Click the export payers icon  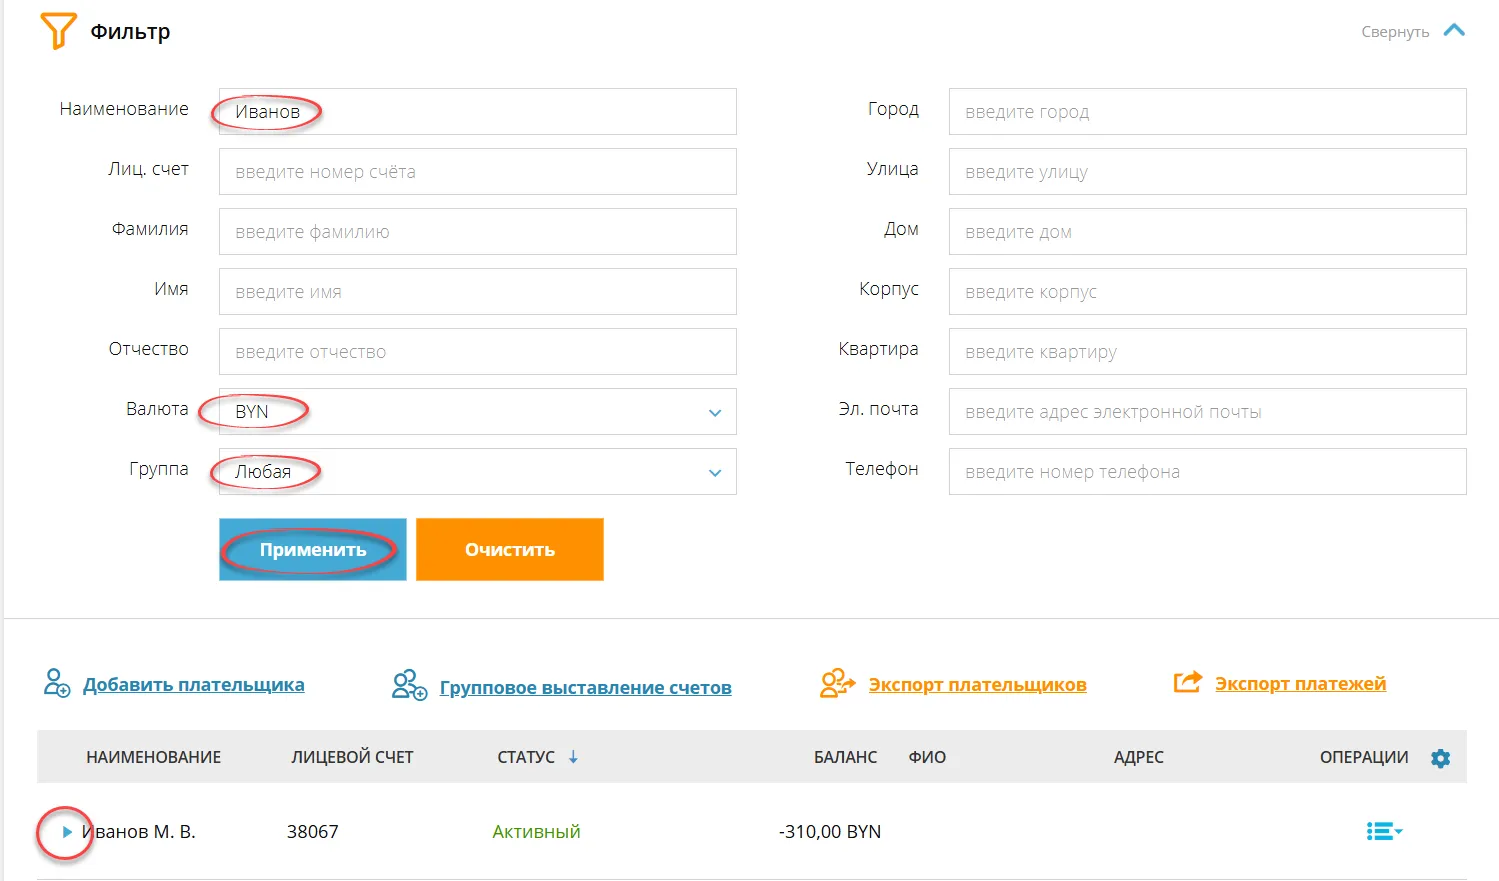point(837,683)
